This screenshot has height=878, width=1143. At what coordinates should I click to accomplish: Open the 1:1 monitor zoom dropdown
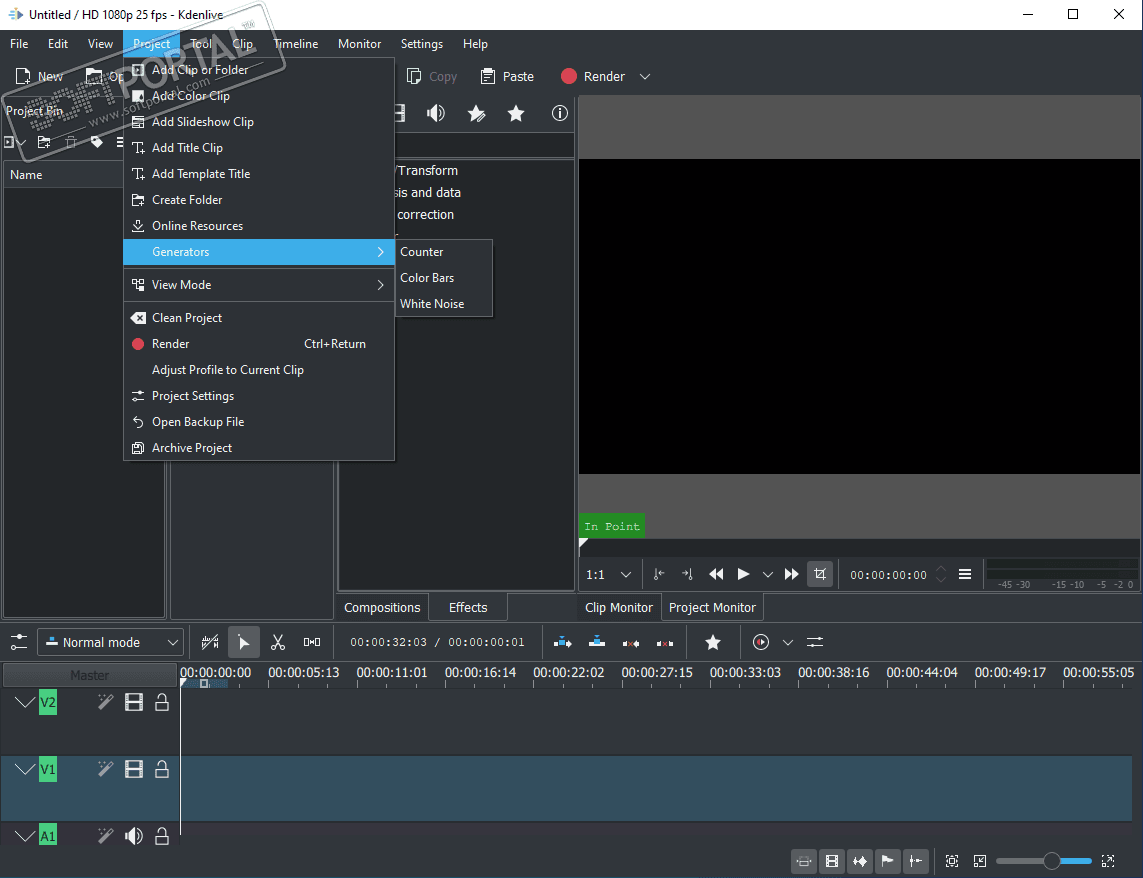tap(609, 574)
